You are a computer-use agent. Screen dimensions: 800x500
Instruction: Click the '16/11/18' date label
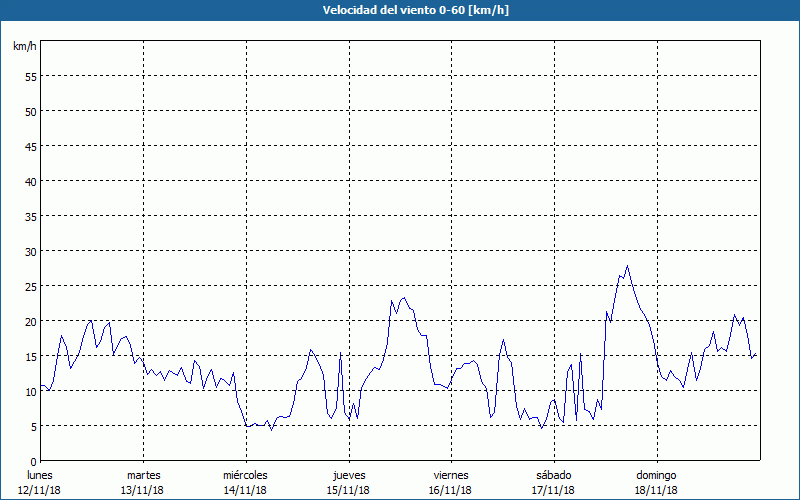(451, 490)
